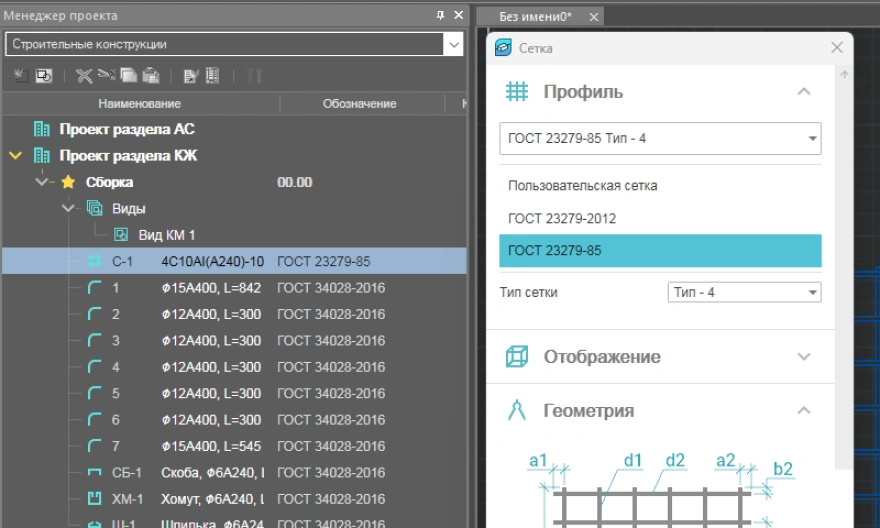This screenshot has height=528, width=880.
Task: Click the copy icon in project manager toolbar
Action: pyautogui.click(x=128, y=75)
